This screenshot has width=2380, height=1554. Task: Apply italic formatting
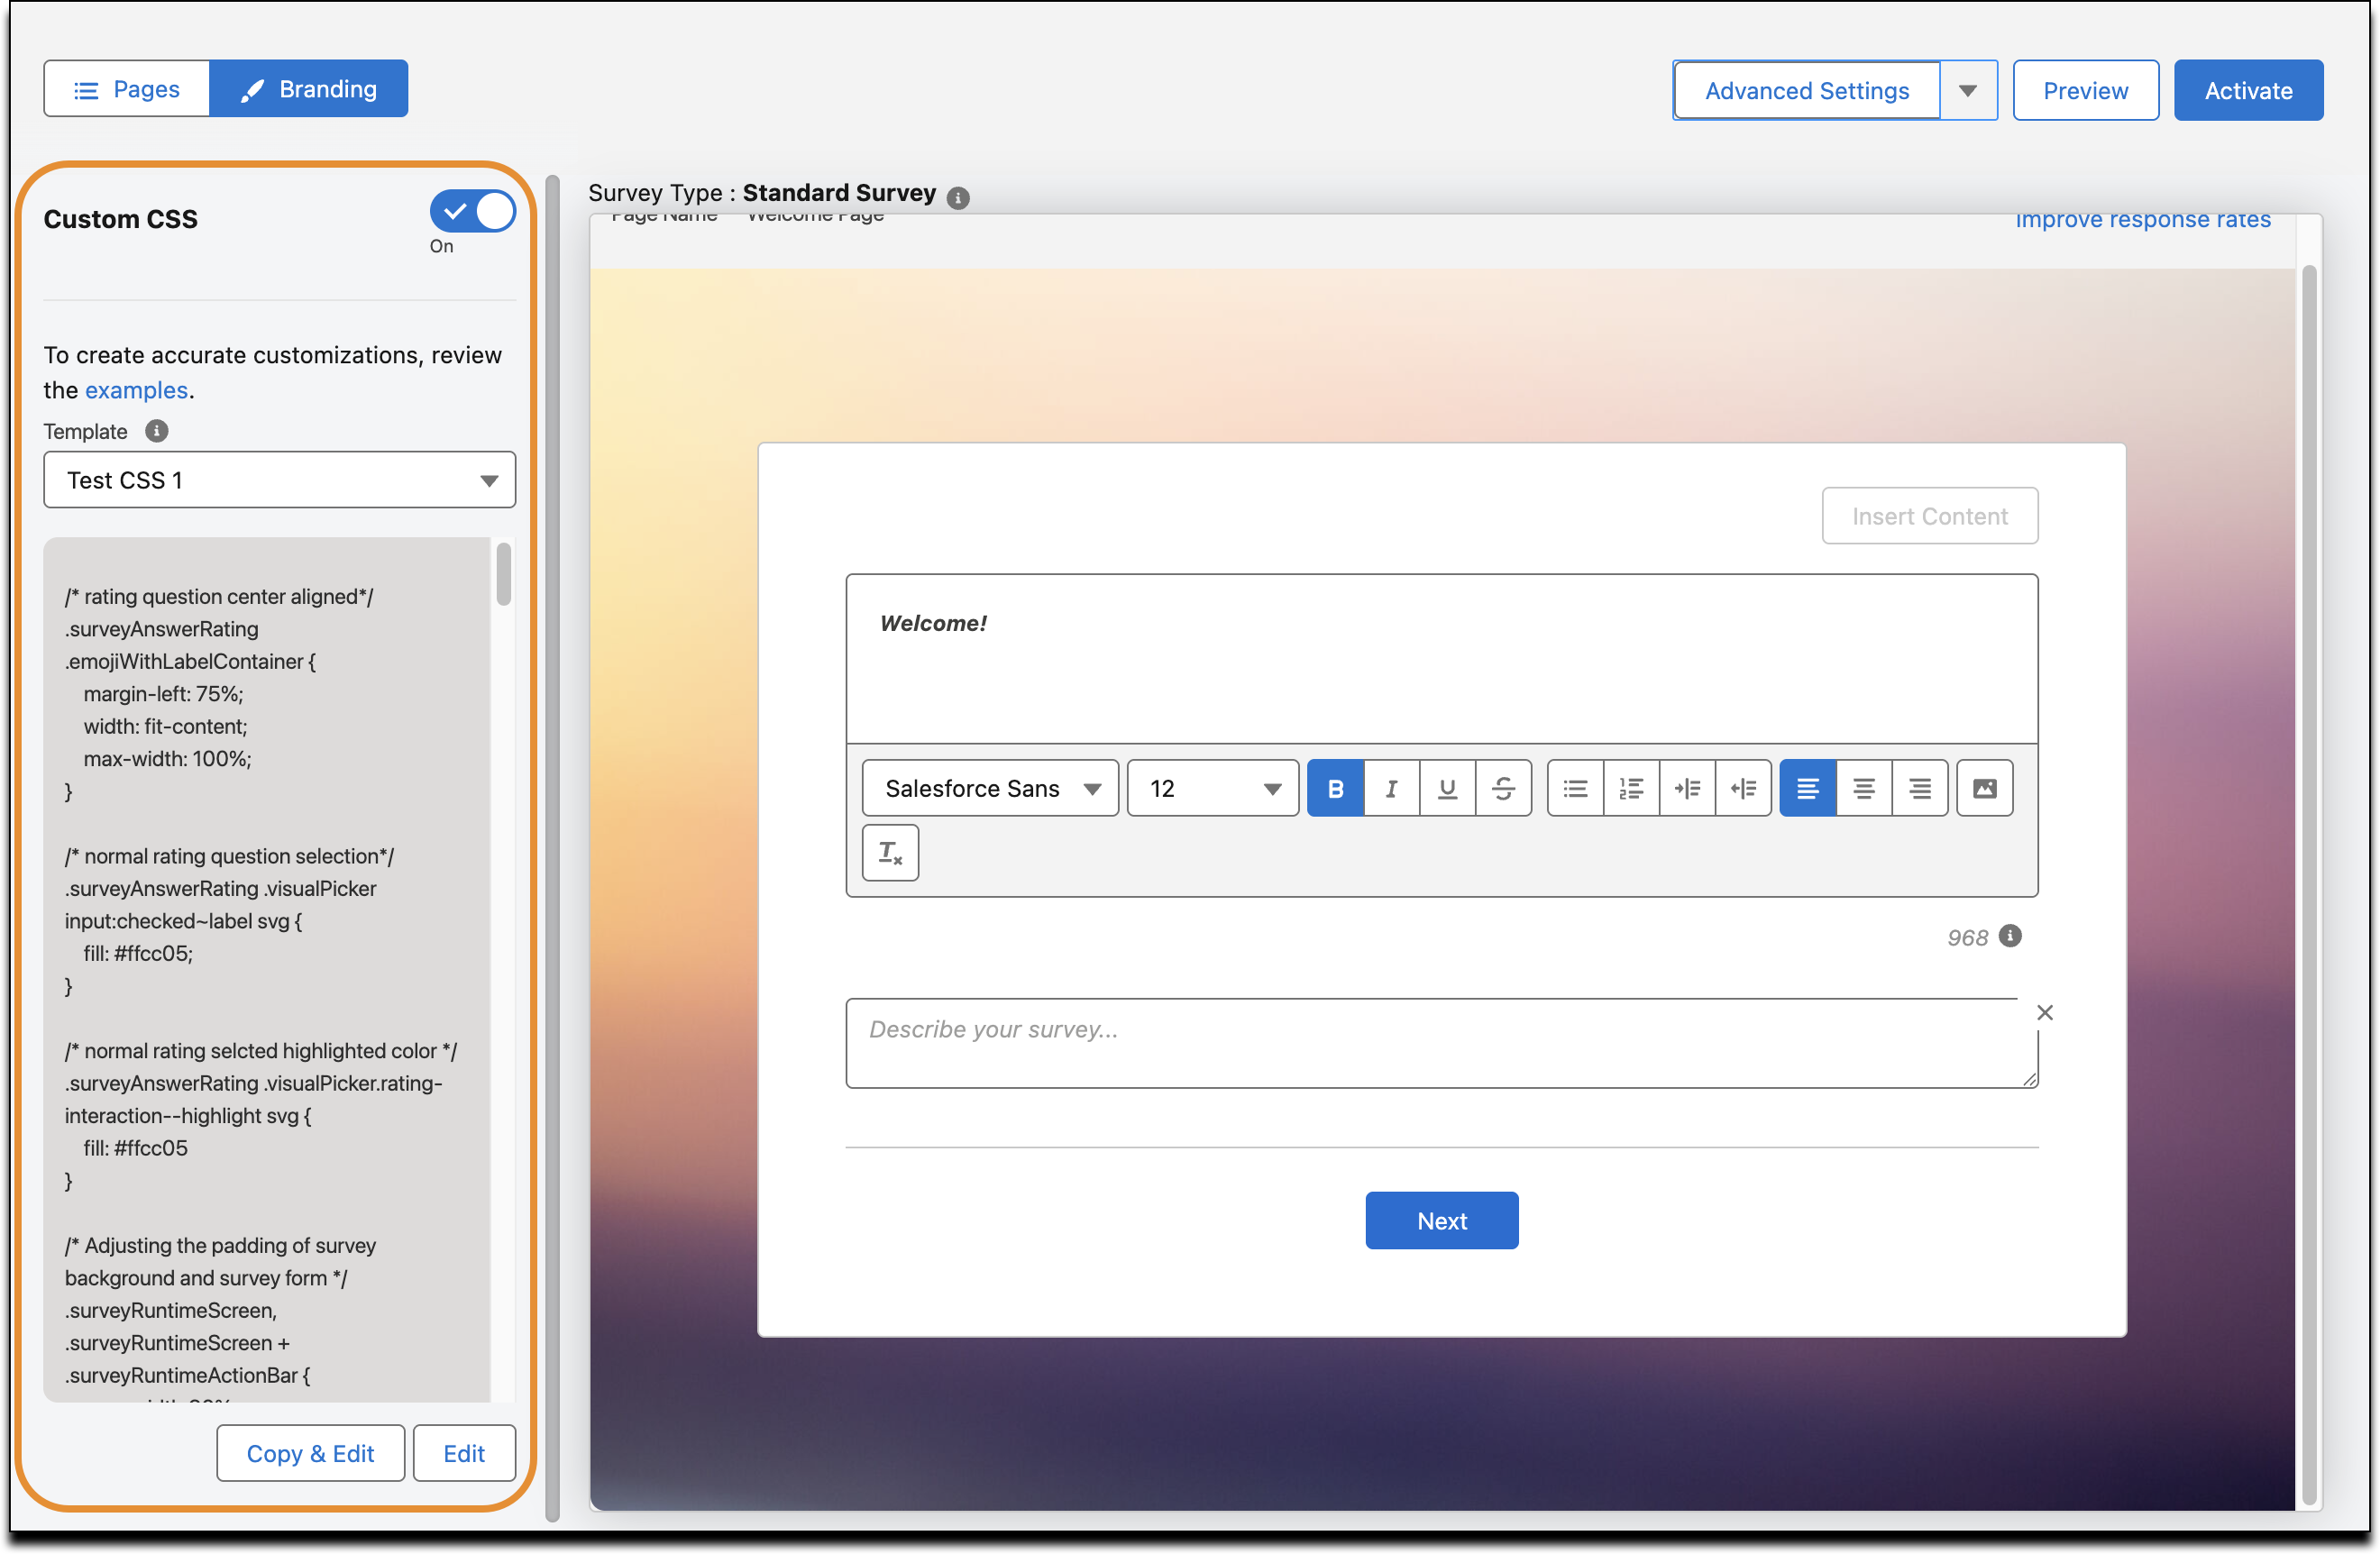pyautogui.click(x=1391, y=788)
